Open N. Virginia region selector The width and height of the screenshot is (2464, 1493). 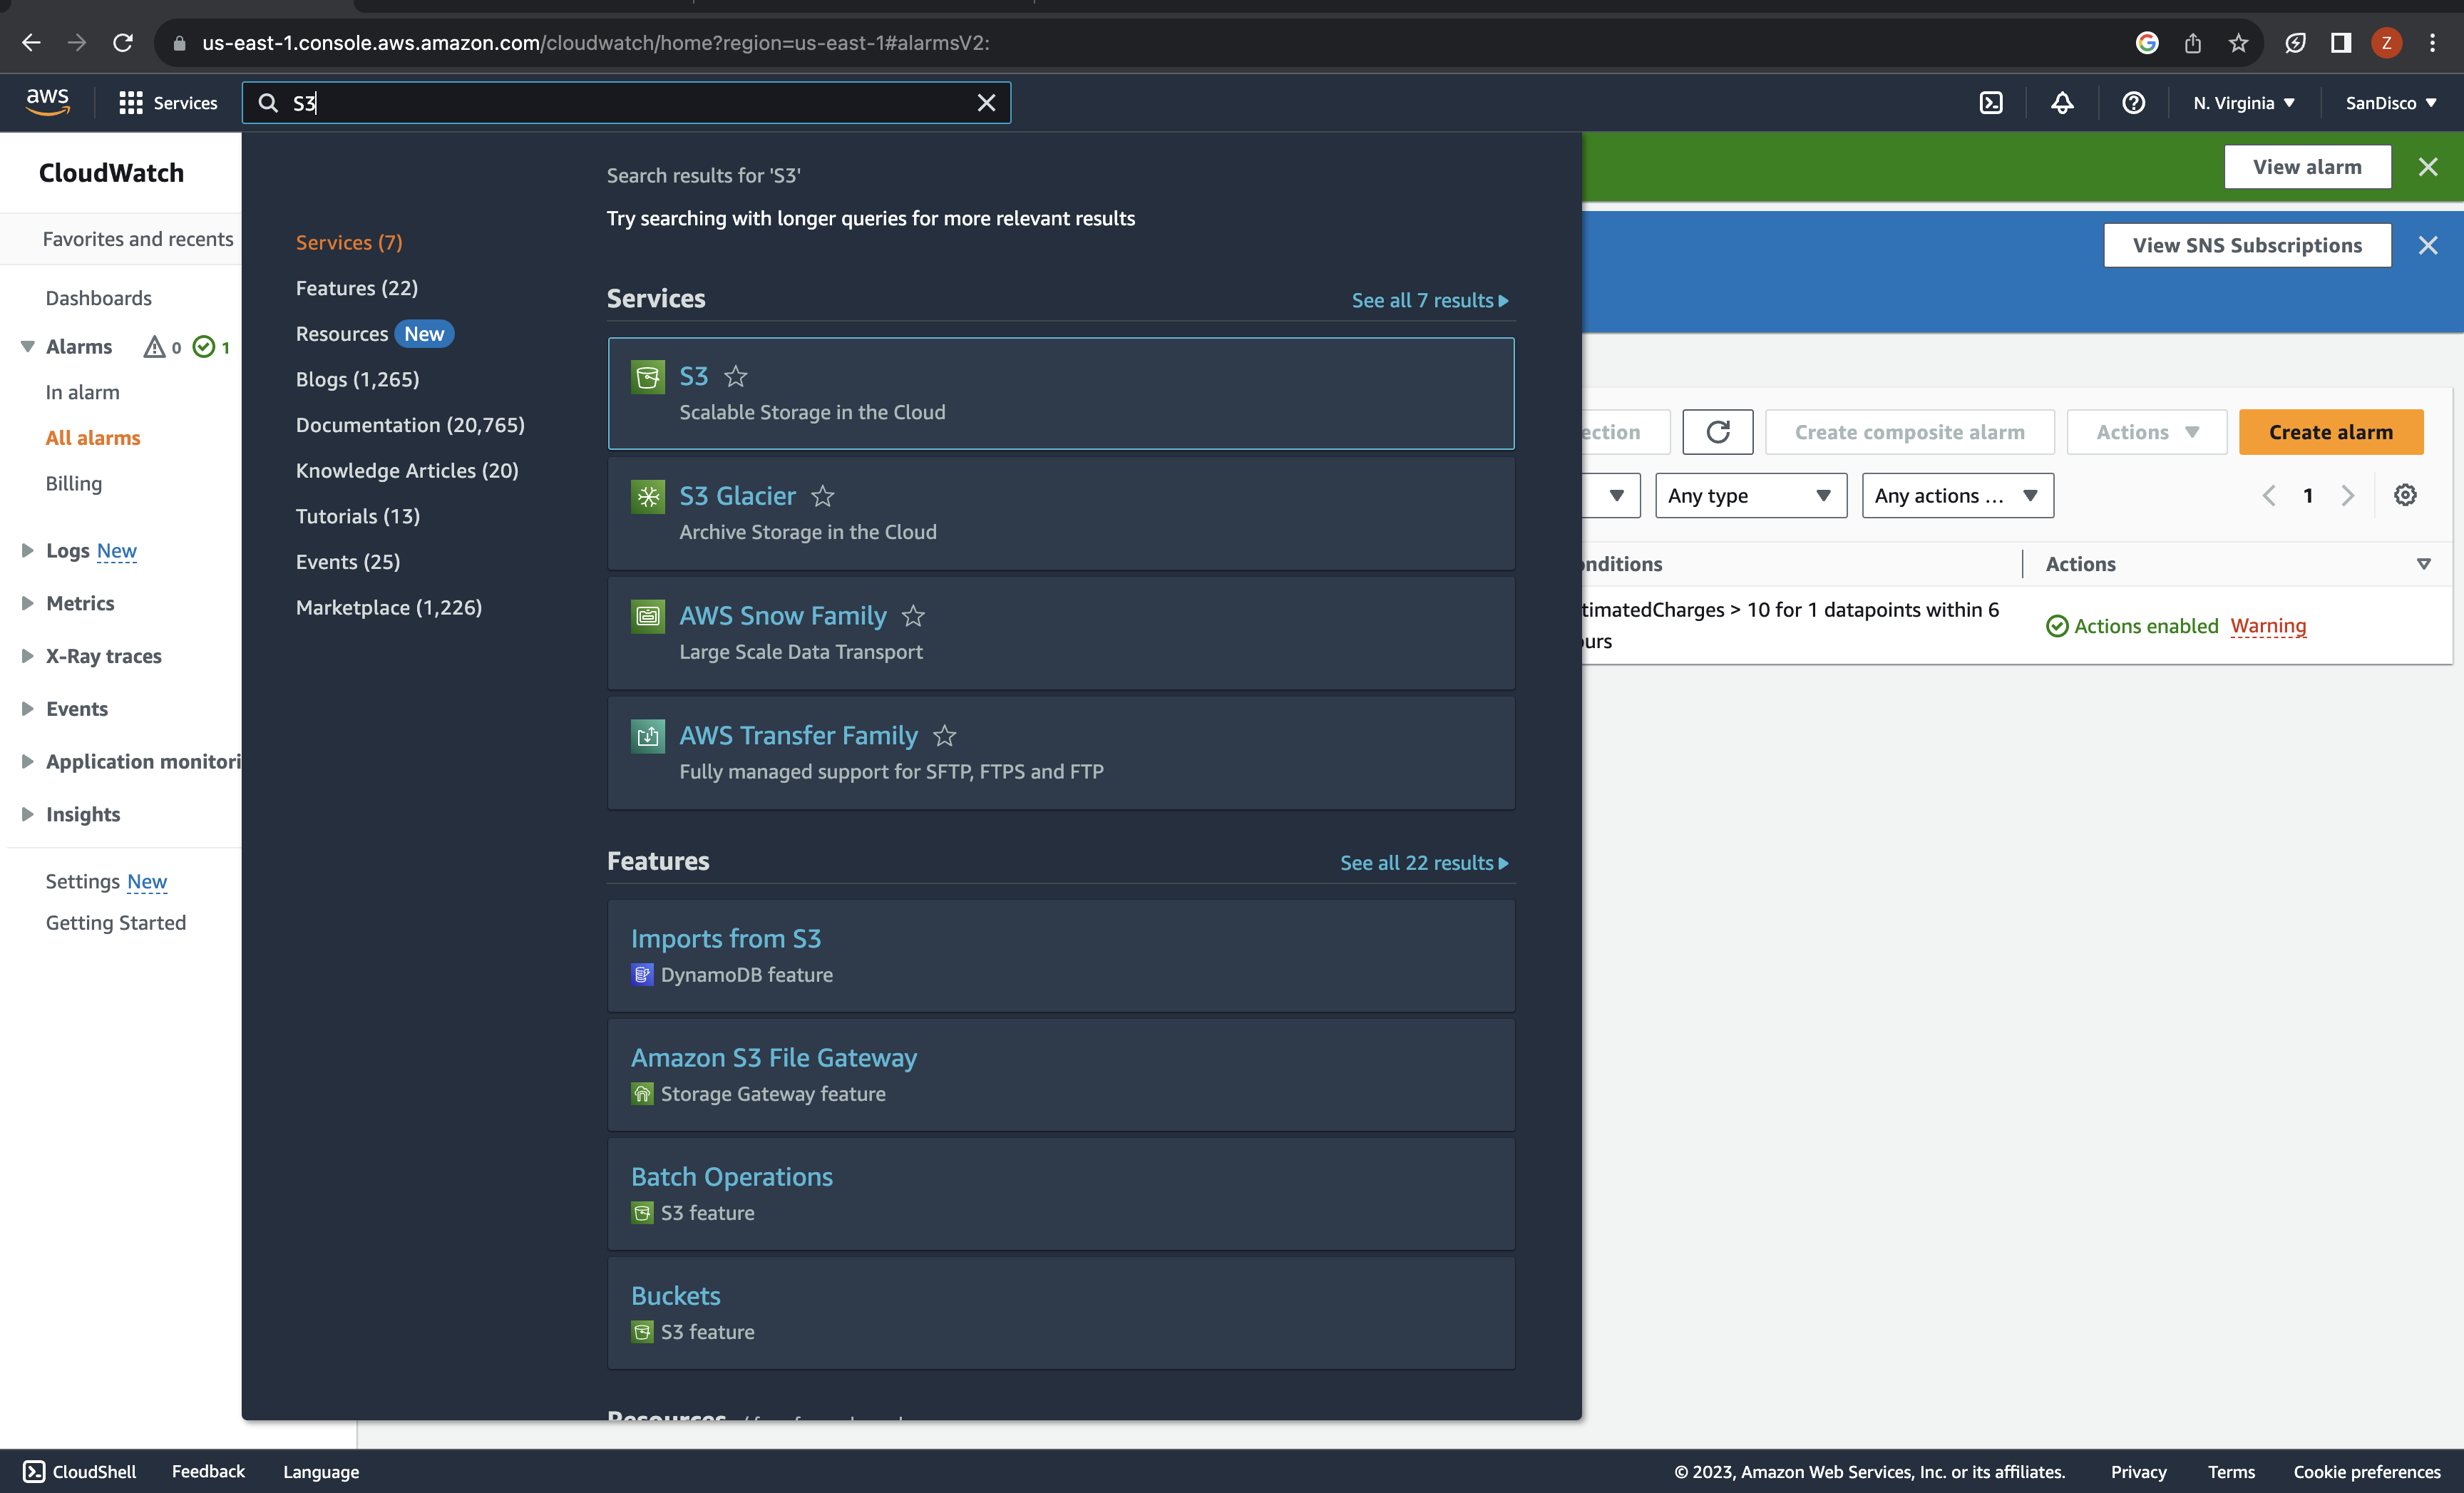tap(2243, 103)
